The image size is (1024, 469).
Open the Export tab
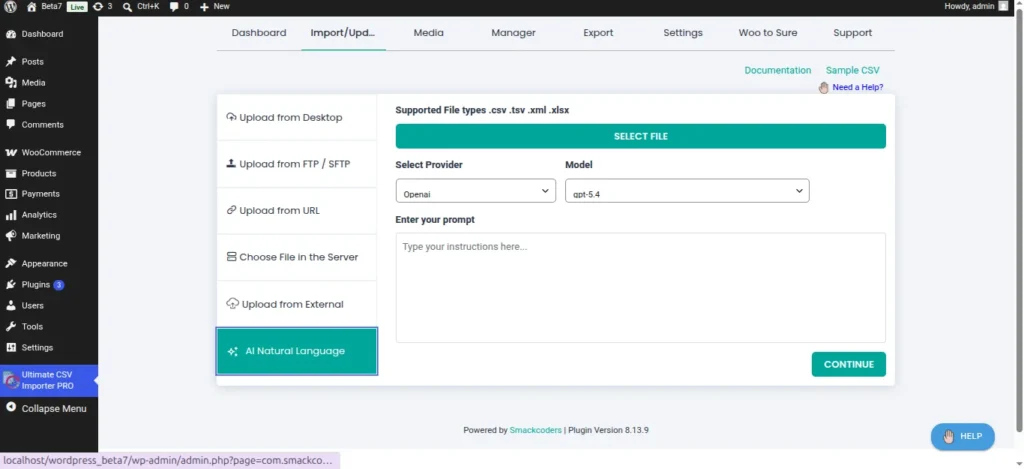click(x=598, y=33)
